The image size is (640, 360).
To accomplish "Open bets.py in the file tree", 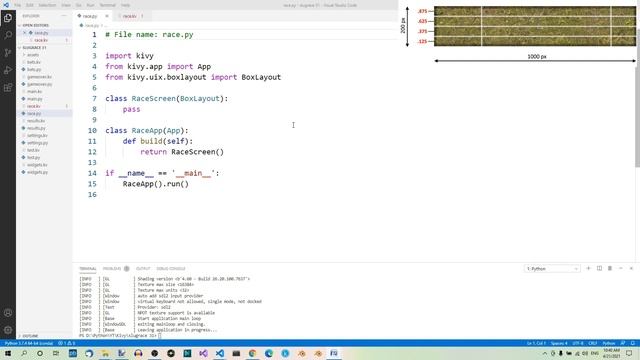I will (34, 69).
